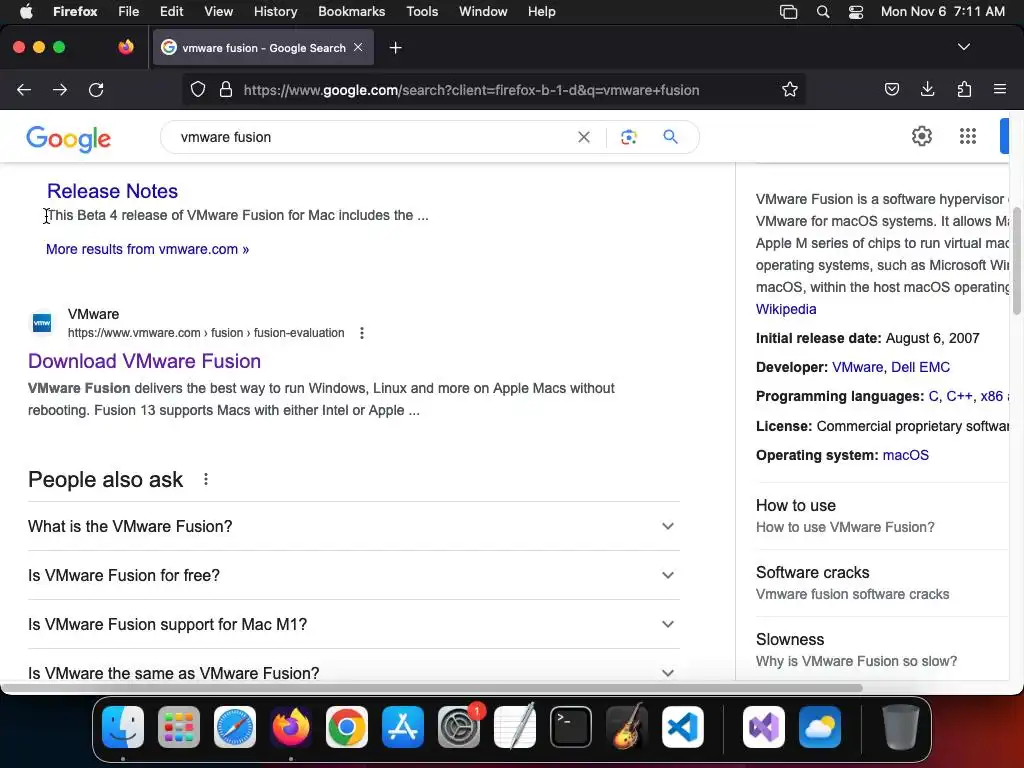Launch Google Chrome from the Dock
The image size is (1024, 768).
347,727
